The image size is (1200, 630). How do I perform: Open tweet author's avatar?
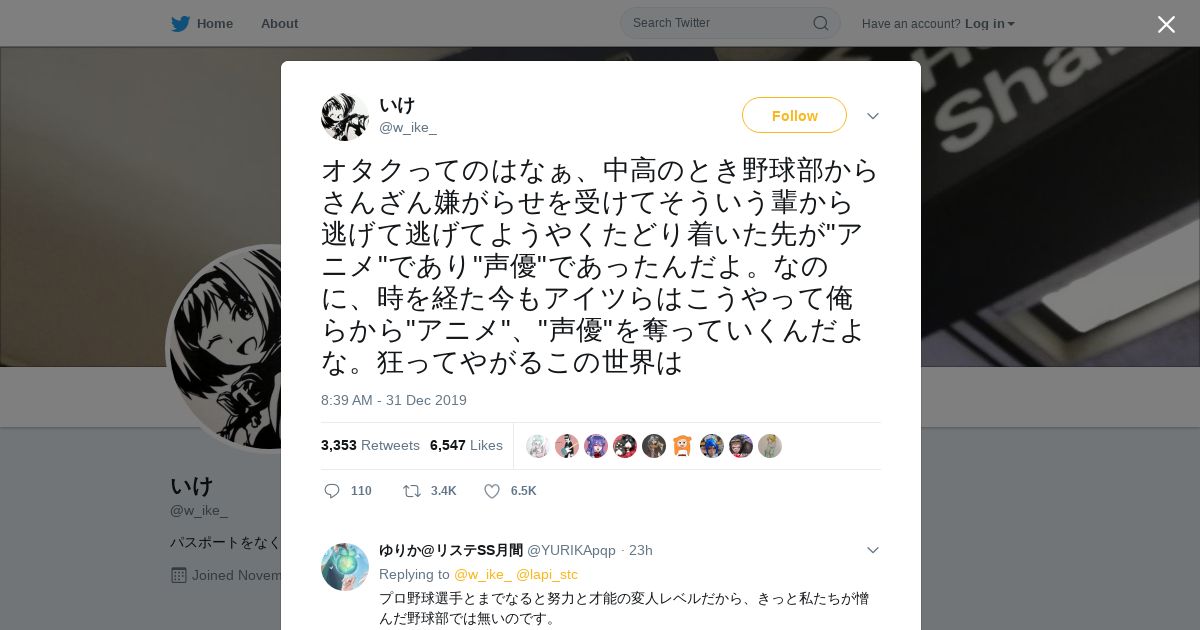[345, 117]
